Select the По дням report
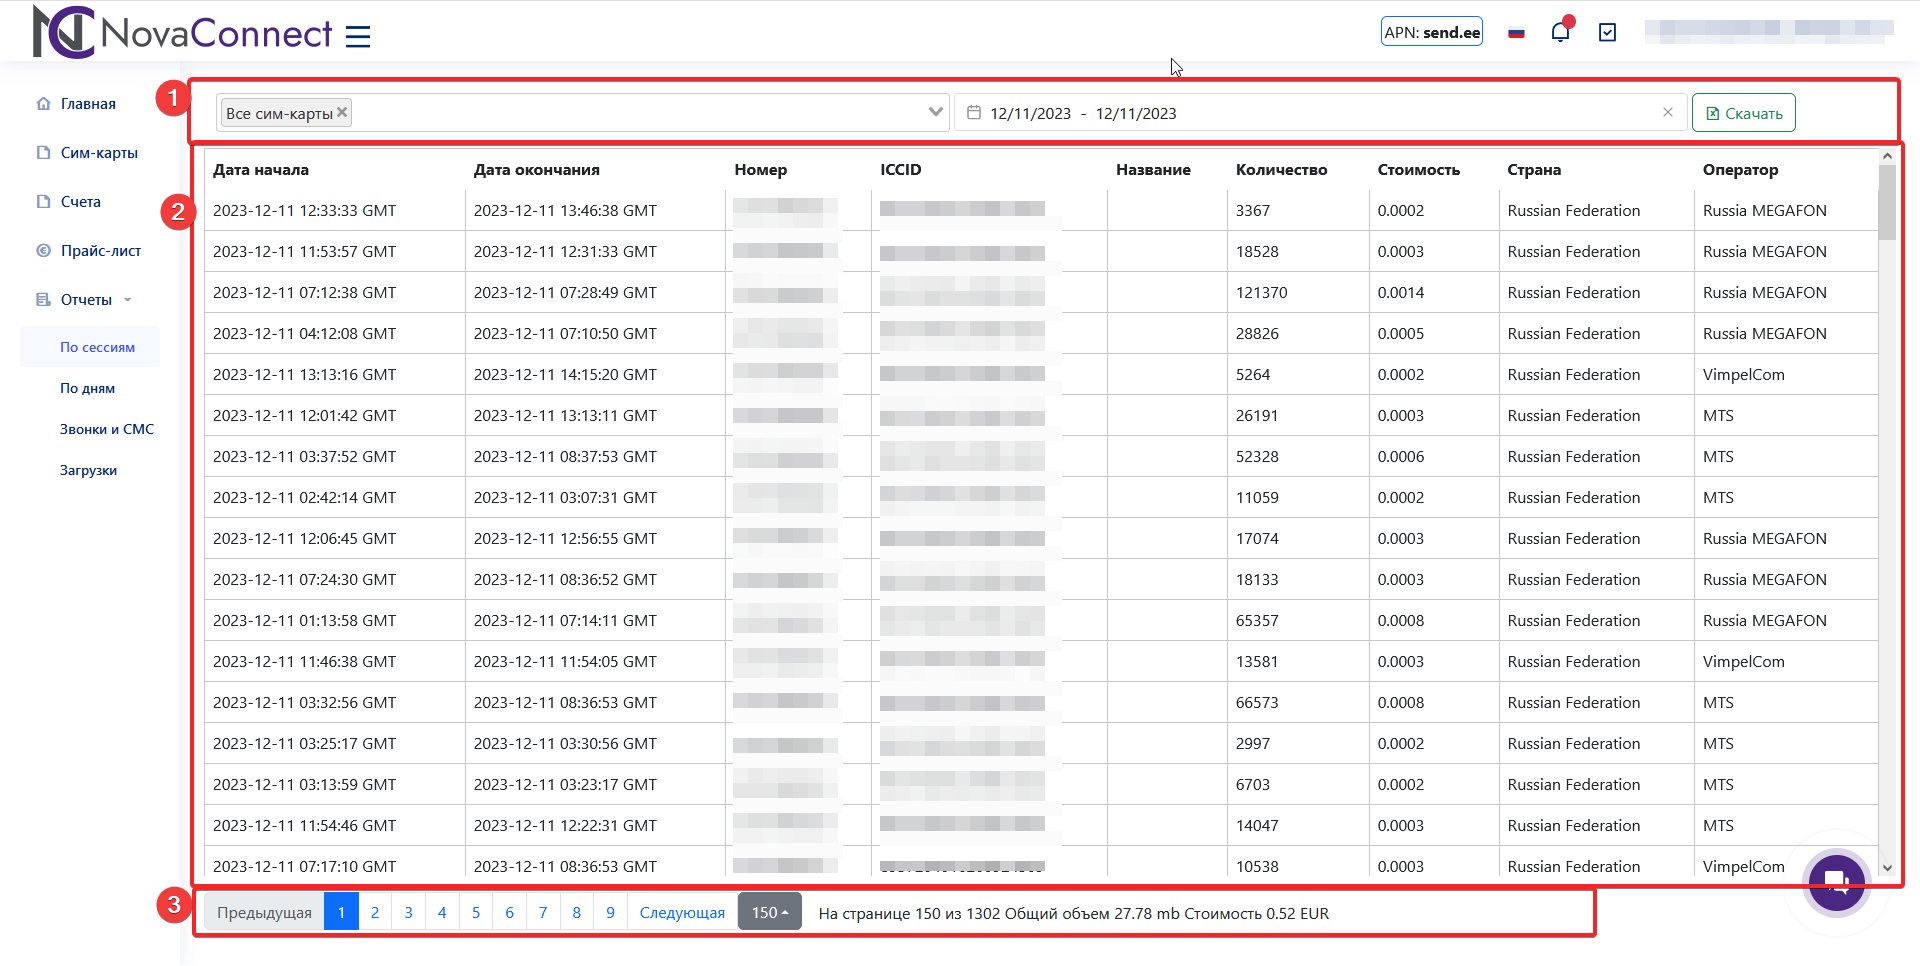The height and width of the screenshot is (966, 1920). (x=87, y=388)
